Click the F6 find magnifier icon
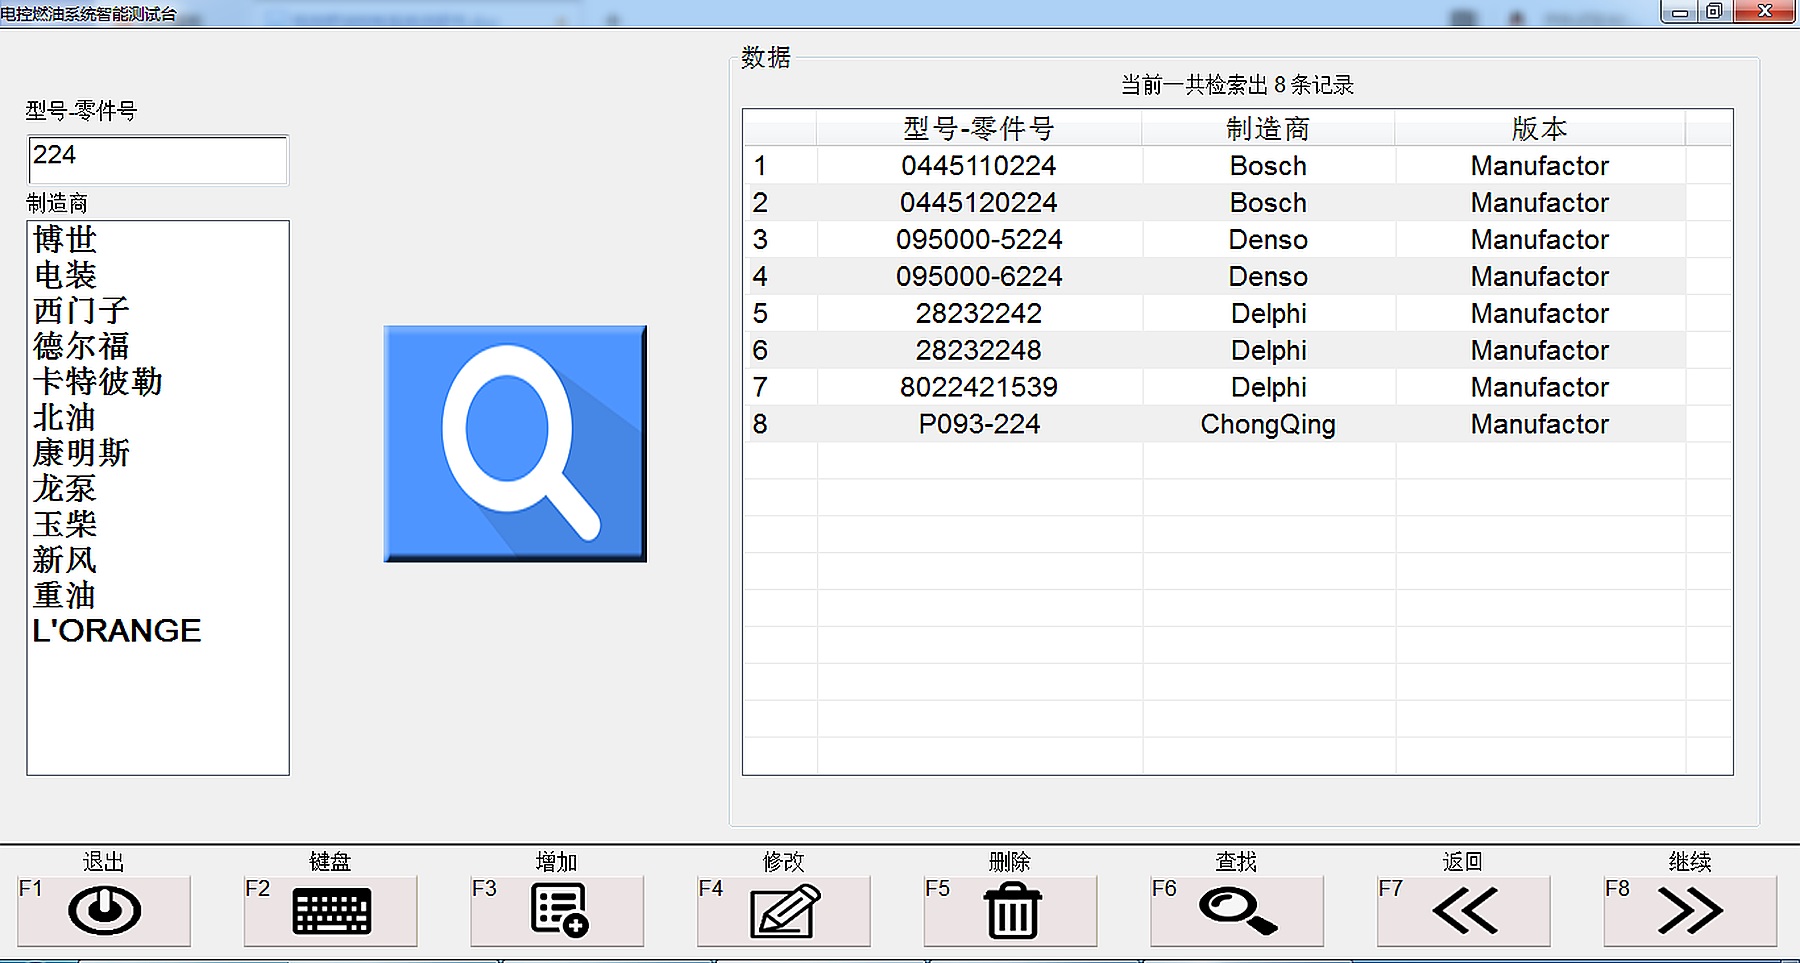1800x963 pixels. (1238, 910)
